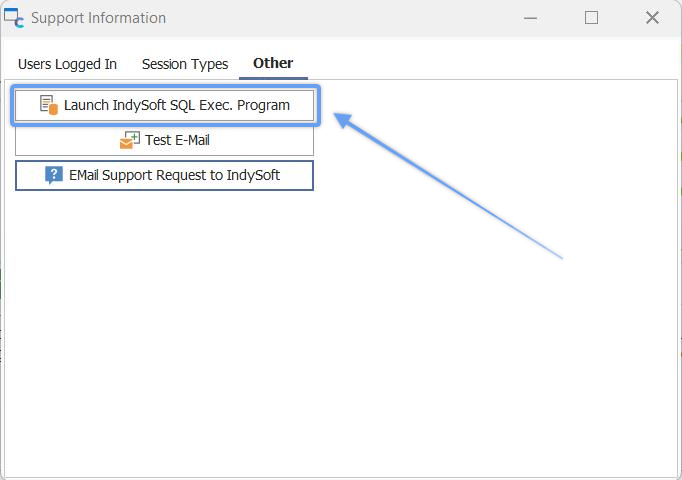Viewport: 682px width, 480px height.
Task: Launch IndySoft SQL Exec. Program button
Action: click(x=164, y=105)
